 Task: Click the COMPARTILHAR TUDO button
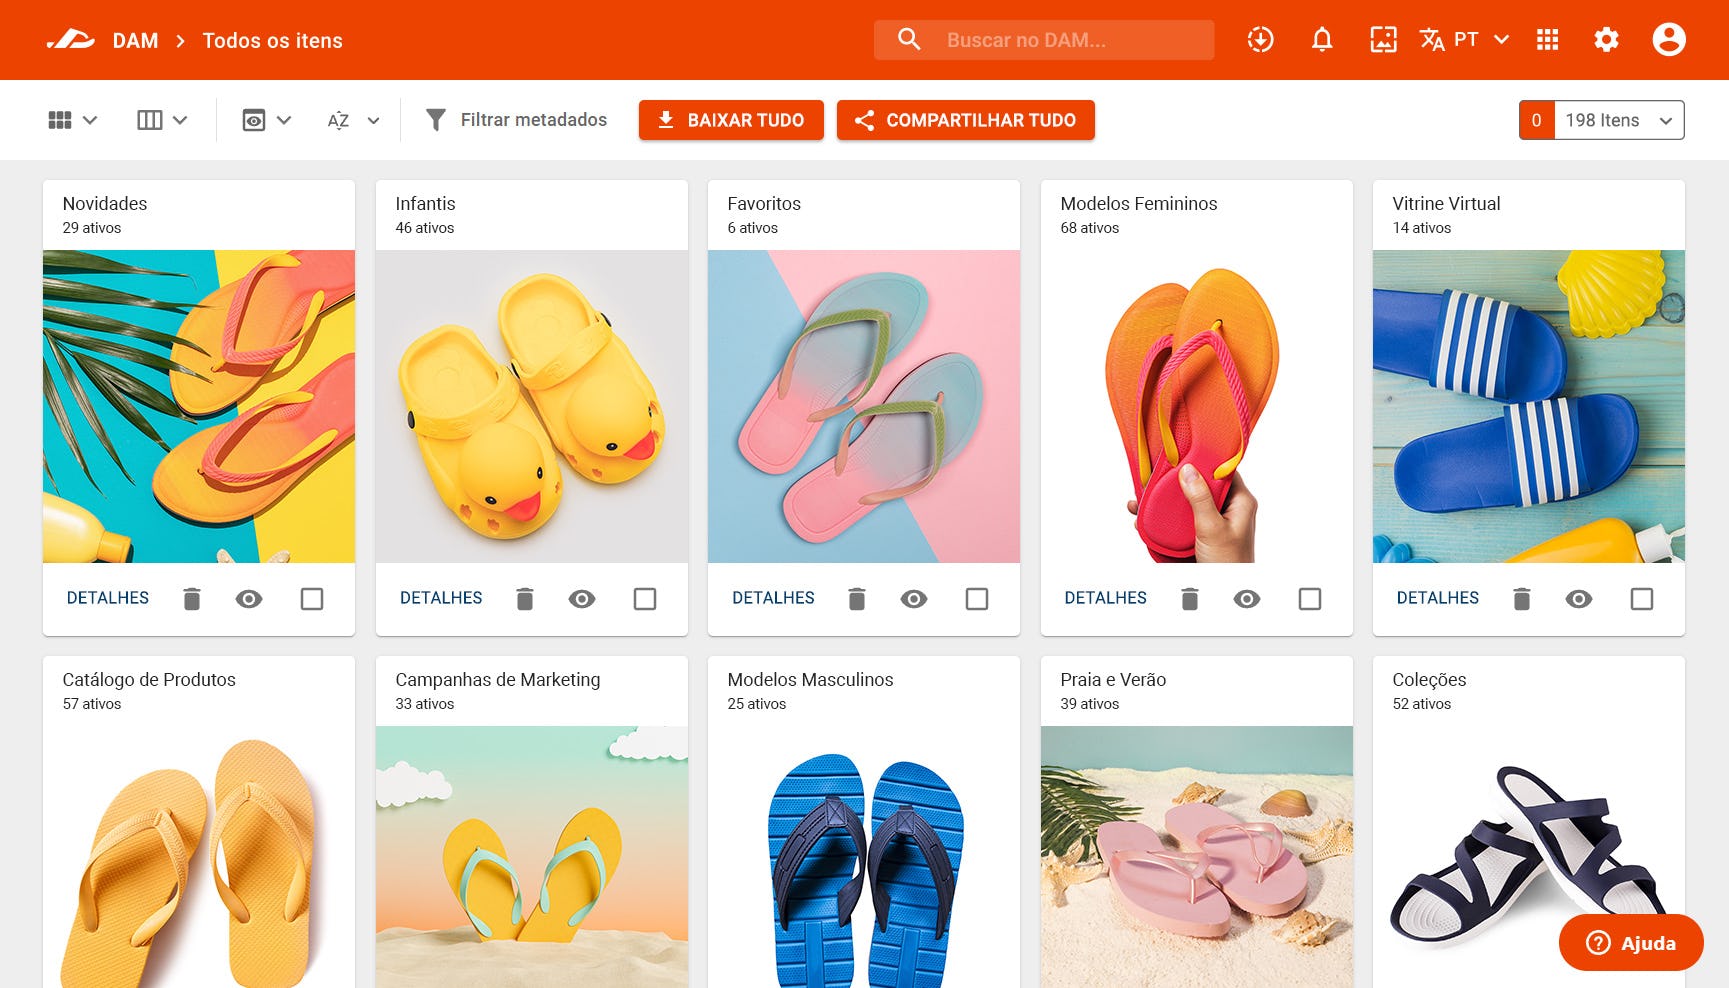[966, 120]
